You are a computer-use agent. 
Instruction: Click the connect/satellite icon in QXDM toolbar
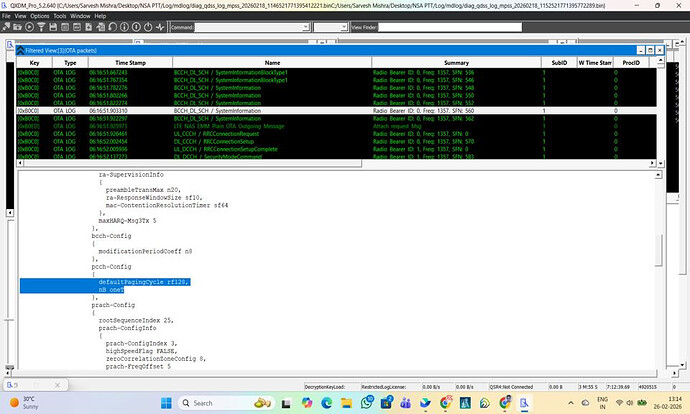6,27
